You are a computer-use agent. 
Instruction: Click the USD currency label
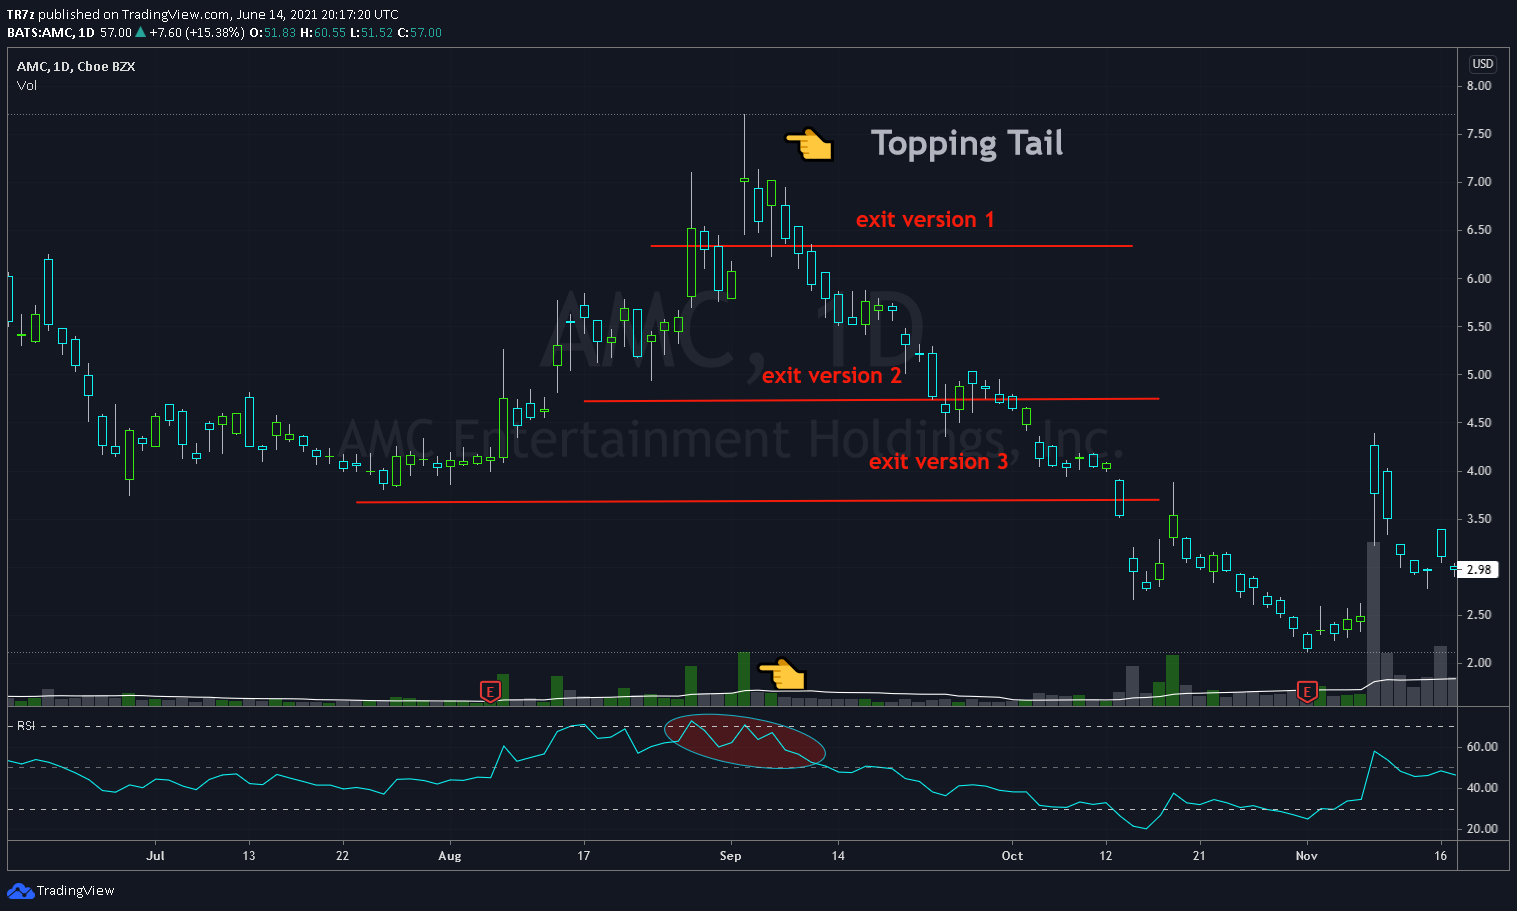coord(1483,64)
